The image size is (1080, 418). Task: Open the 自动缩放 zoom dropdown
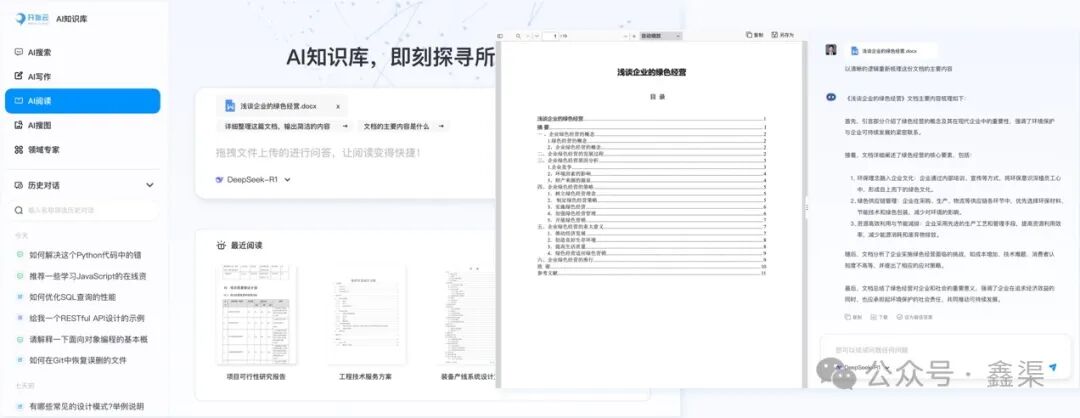[661, 35]
